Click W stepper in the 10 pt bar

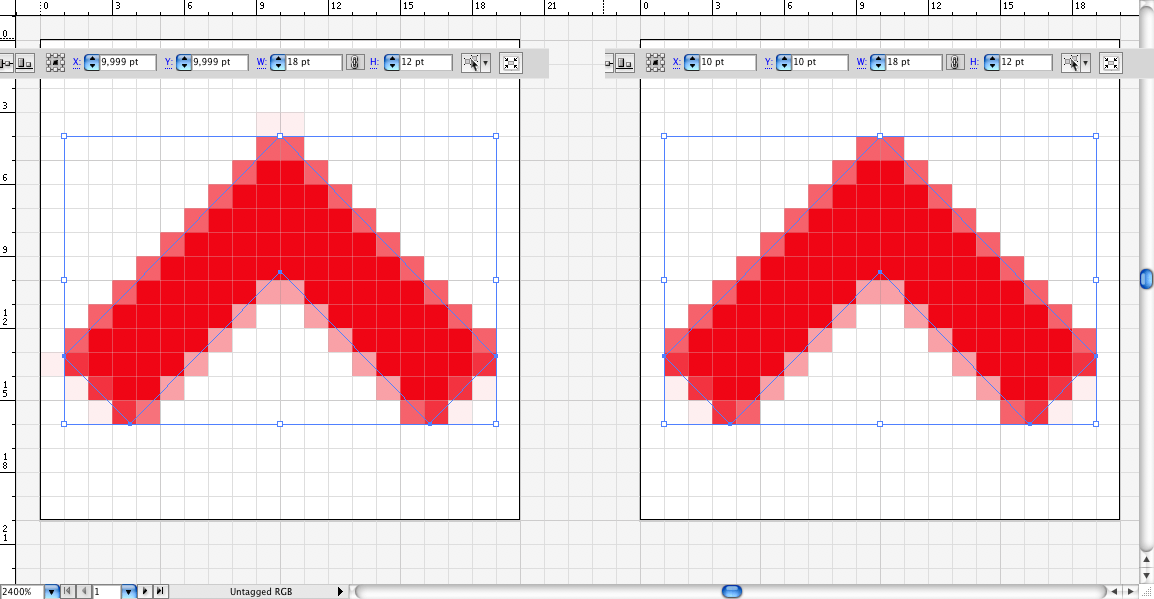[x=877, y=63]
